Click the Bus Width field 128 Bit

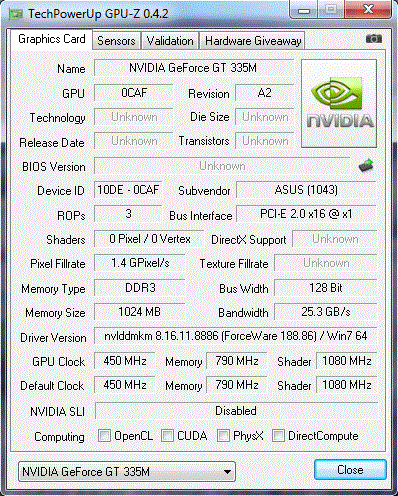point(326,288)
